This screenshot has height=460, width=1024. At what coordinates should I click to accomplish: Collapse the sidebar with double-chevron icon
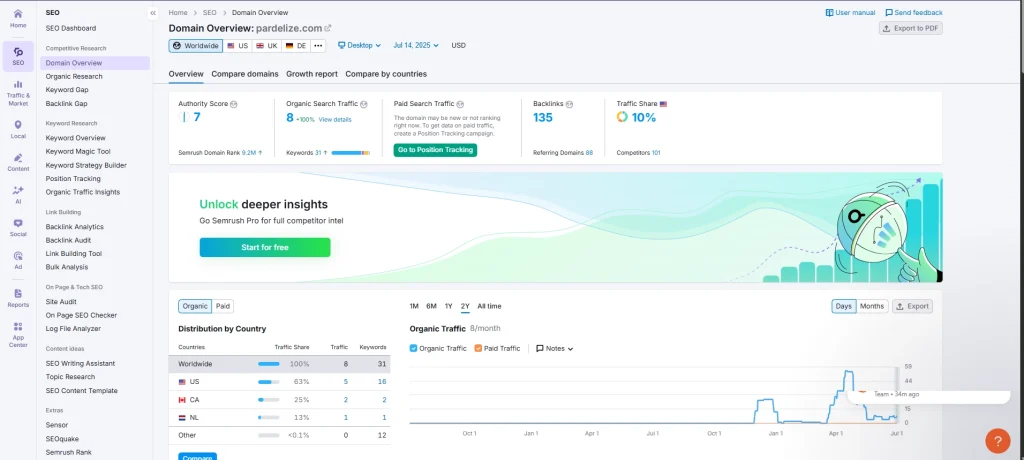(153, 12)
